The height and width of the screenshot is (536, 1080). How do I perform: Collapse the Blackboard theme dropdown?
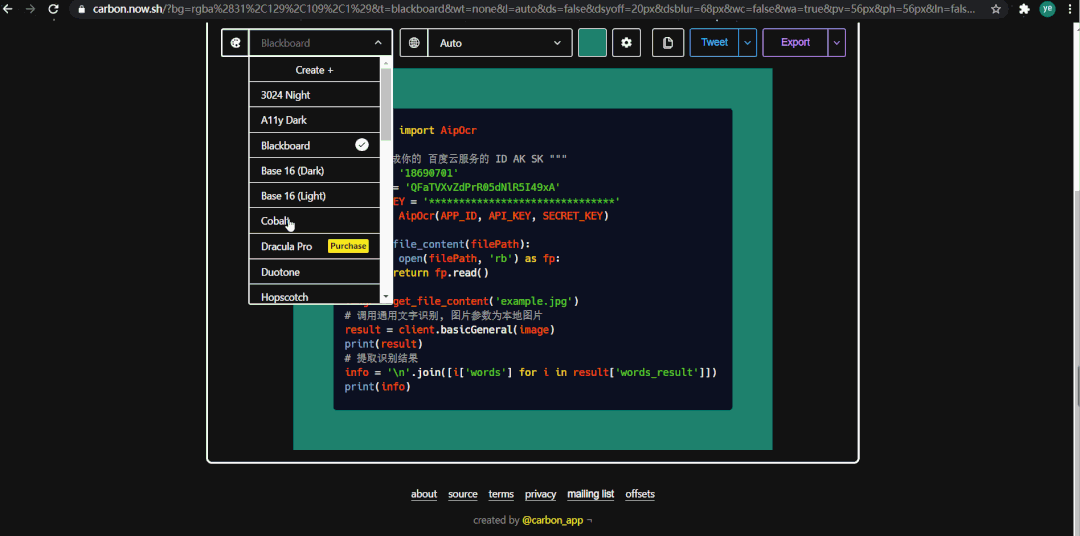(378, 43)
